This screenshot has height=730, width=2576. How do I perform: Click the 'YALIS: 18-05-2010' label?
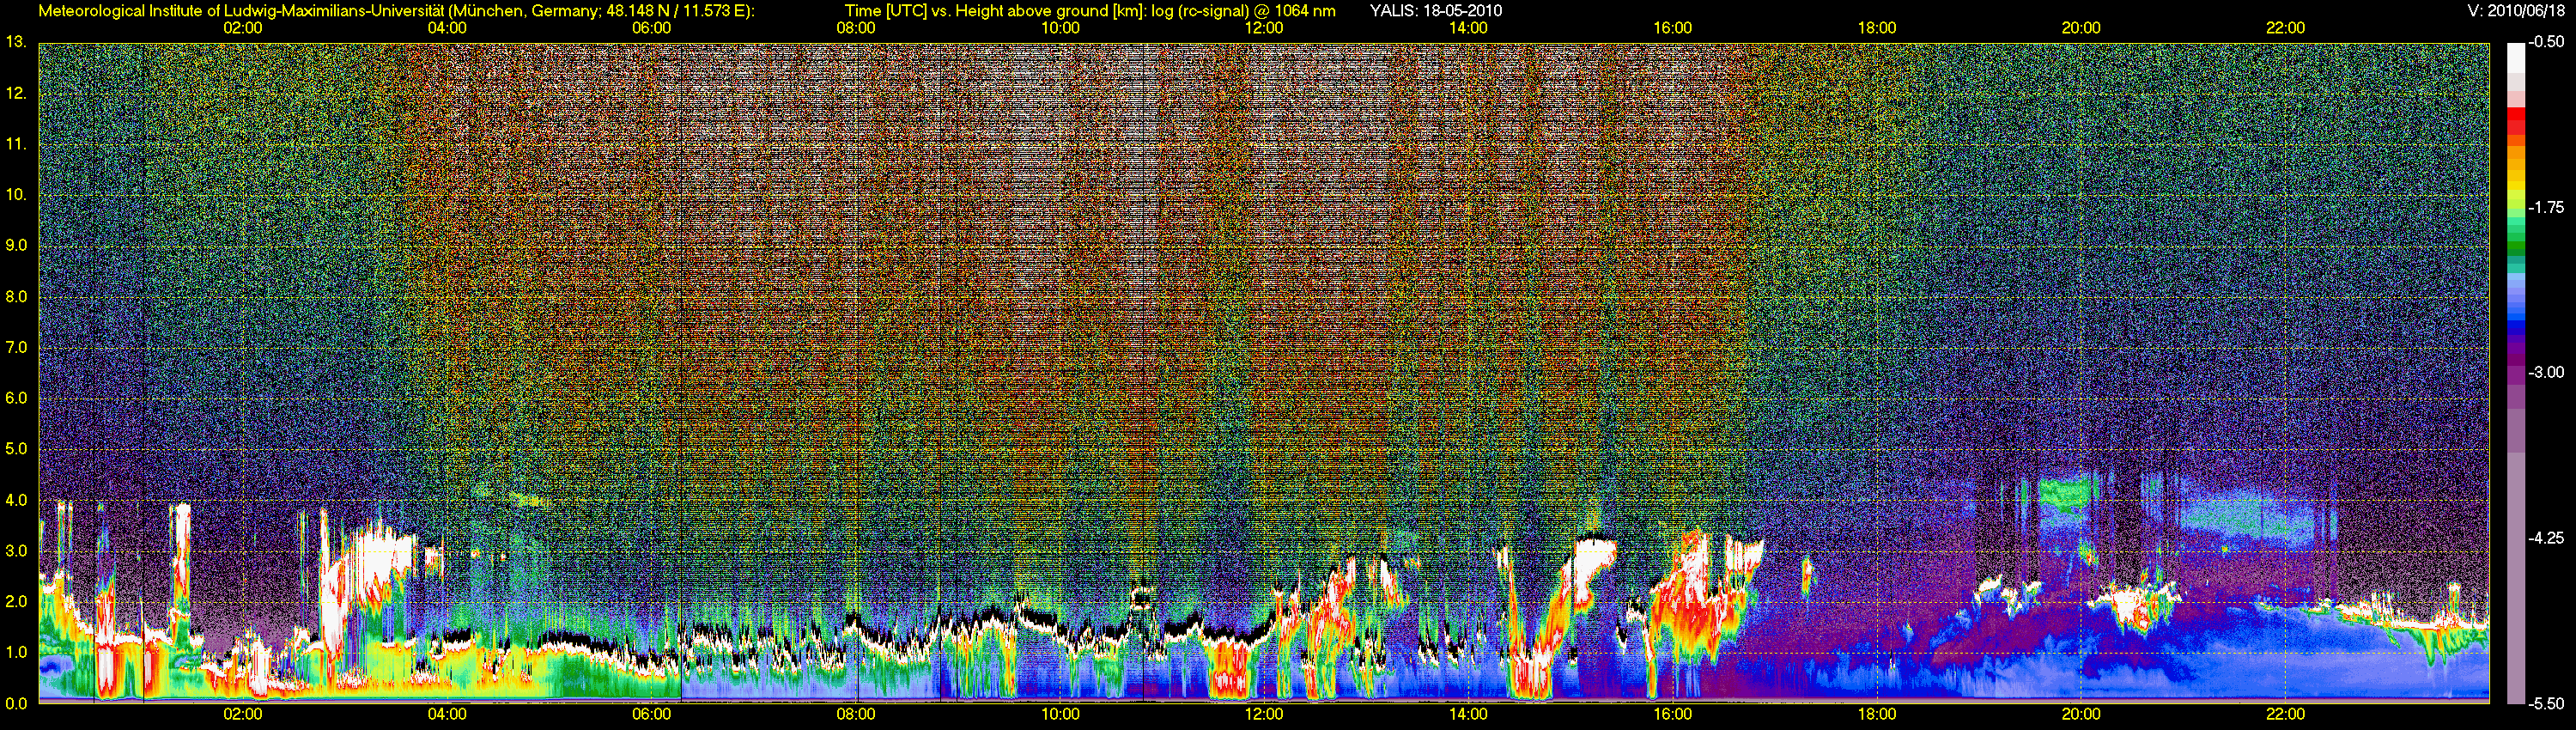[x=1436, y=11]
